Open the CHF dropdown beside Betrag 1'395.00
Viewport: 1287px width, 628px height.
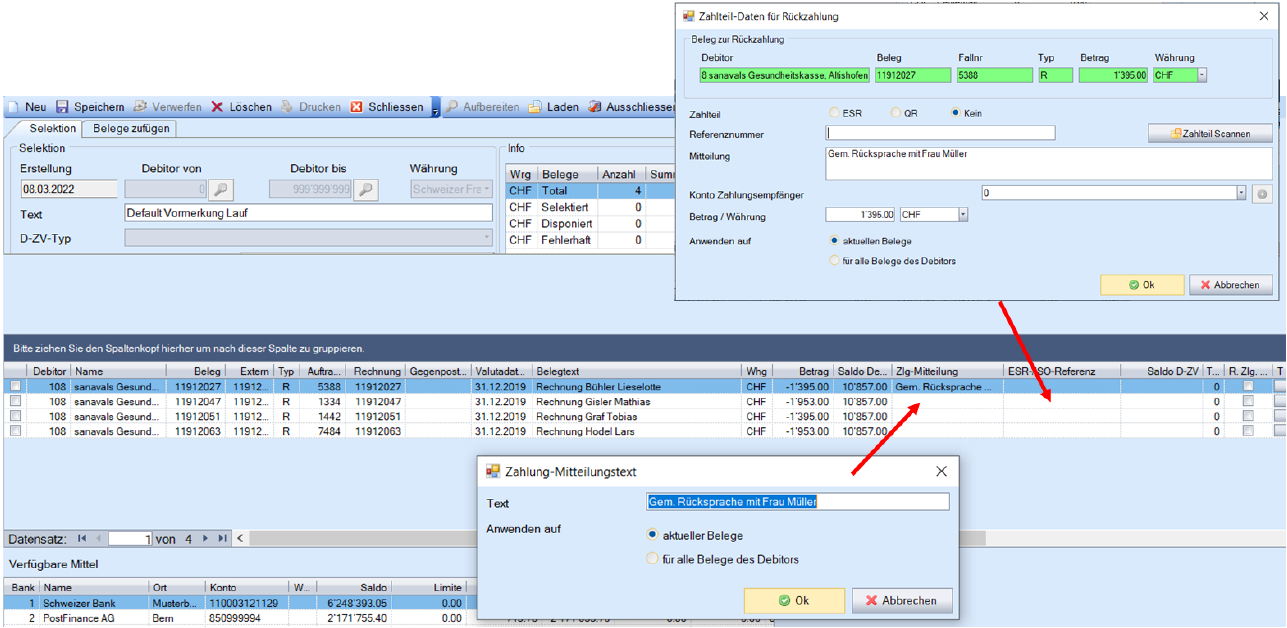click(963, 215)
